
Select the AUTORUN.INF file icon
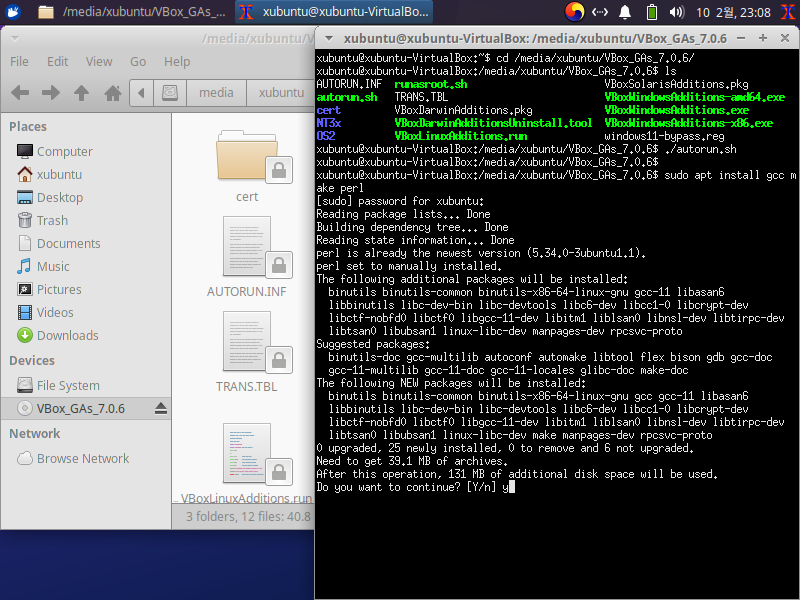[x=247, y=247]
